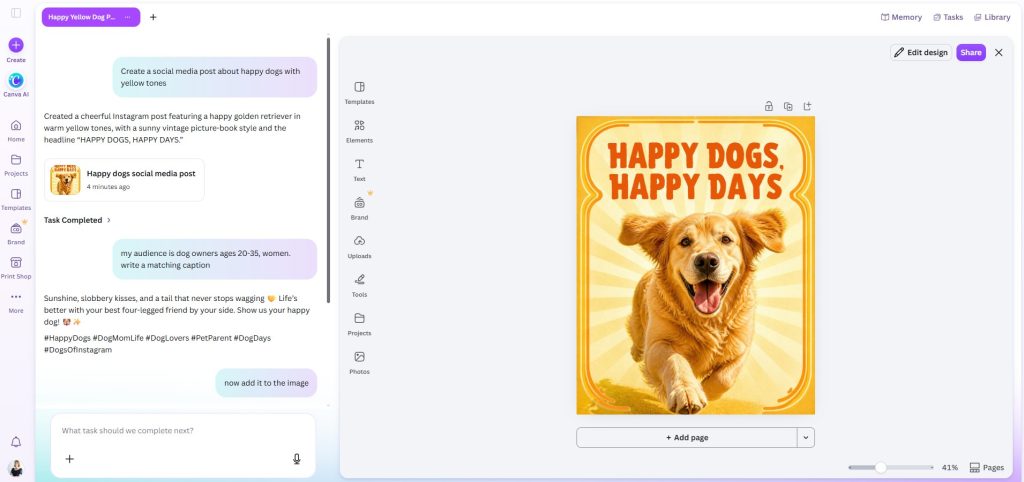
Task: Open Tasks in the top bar
Action: point(948,17)
